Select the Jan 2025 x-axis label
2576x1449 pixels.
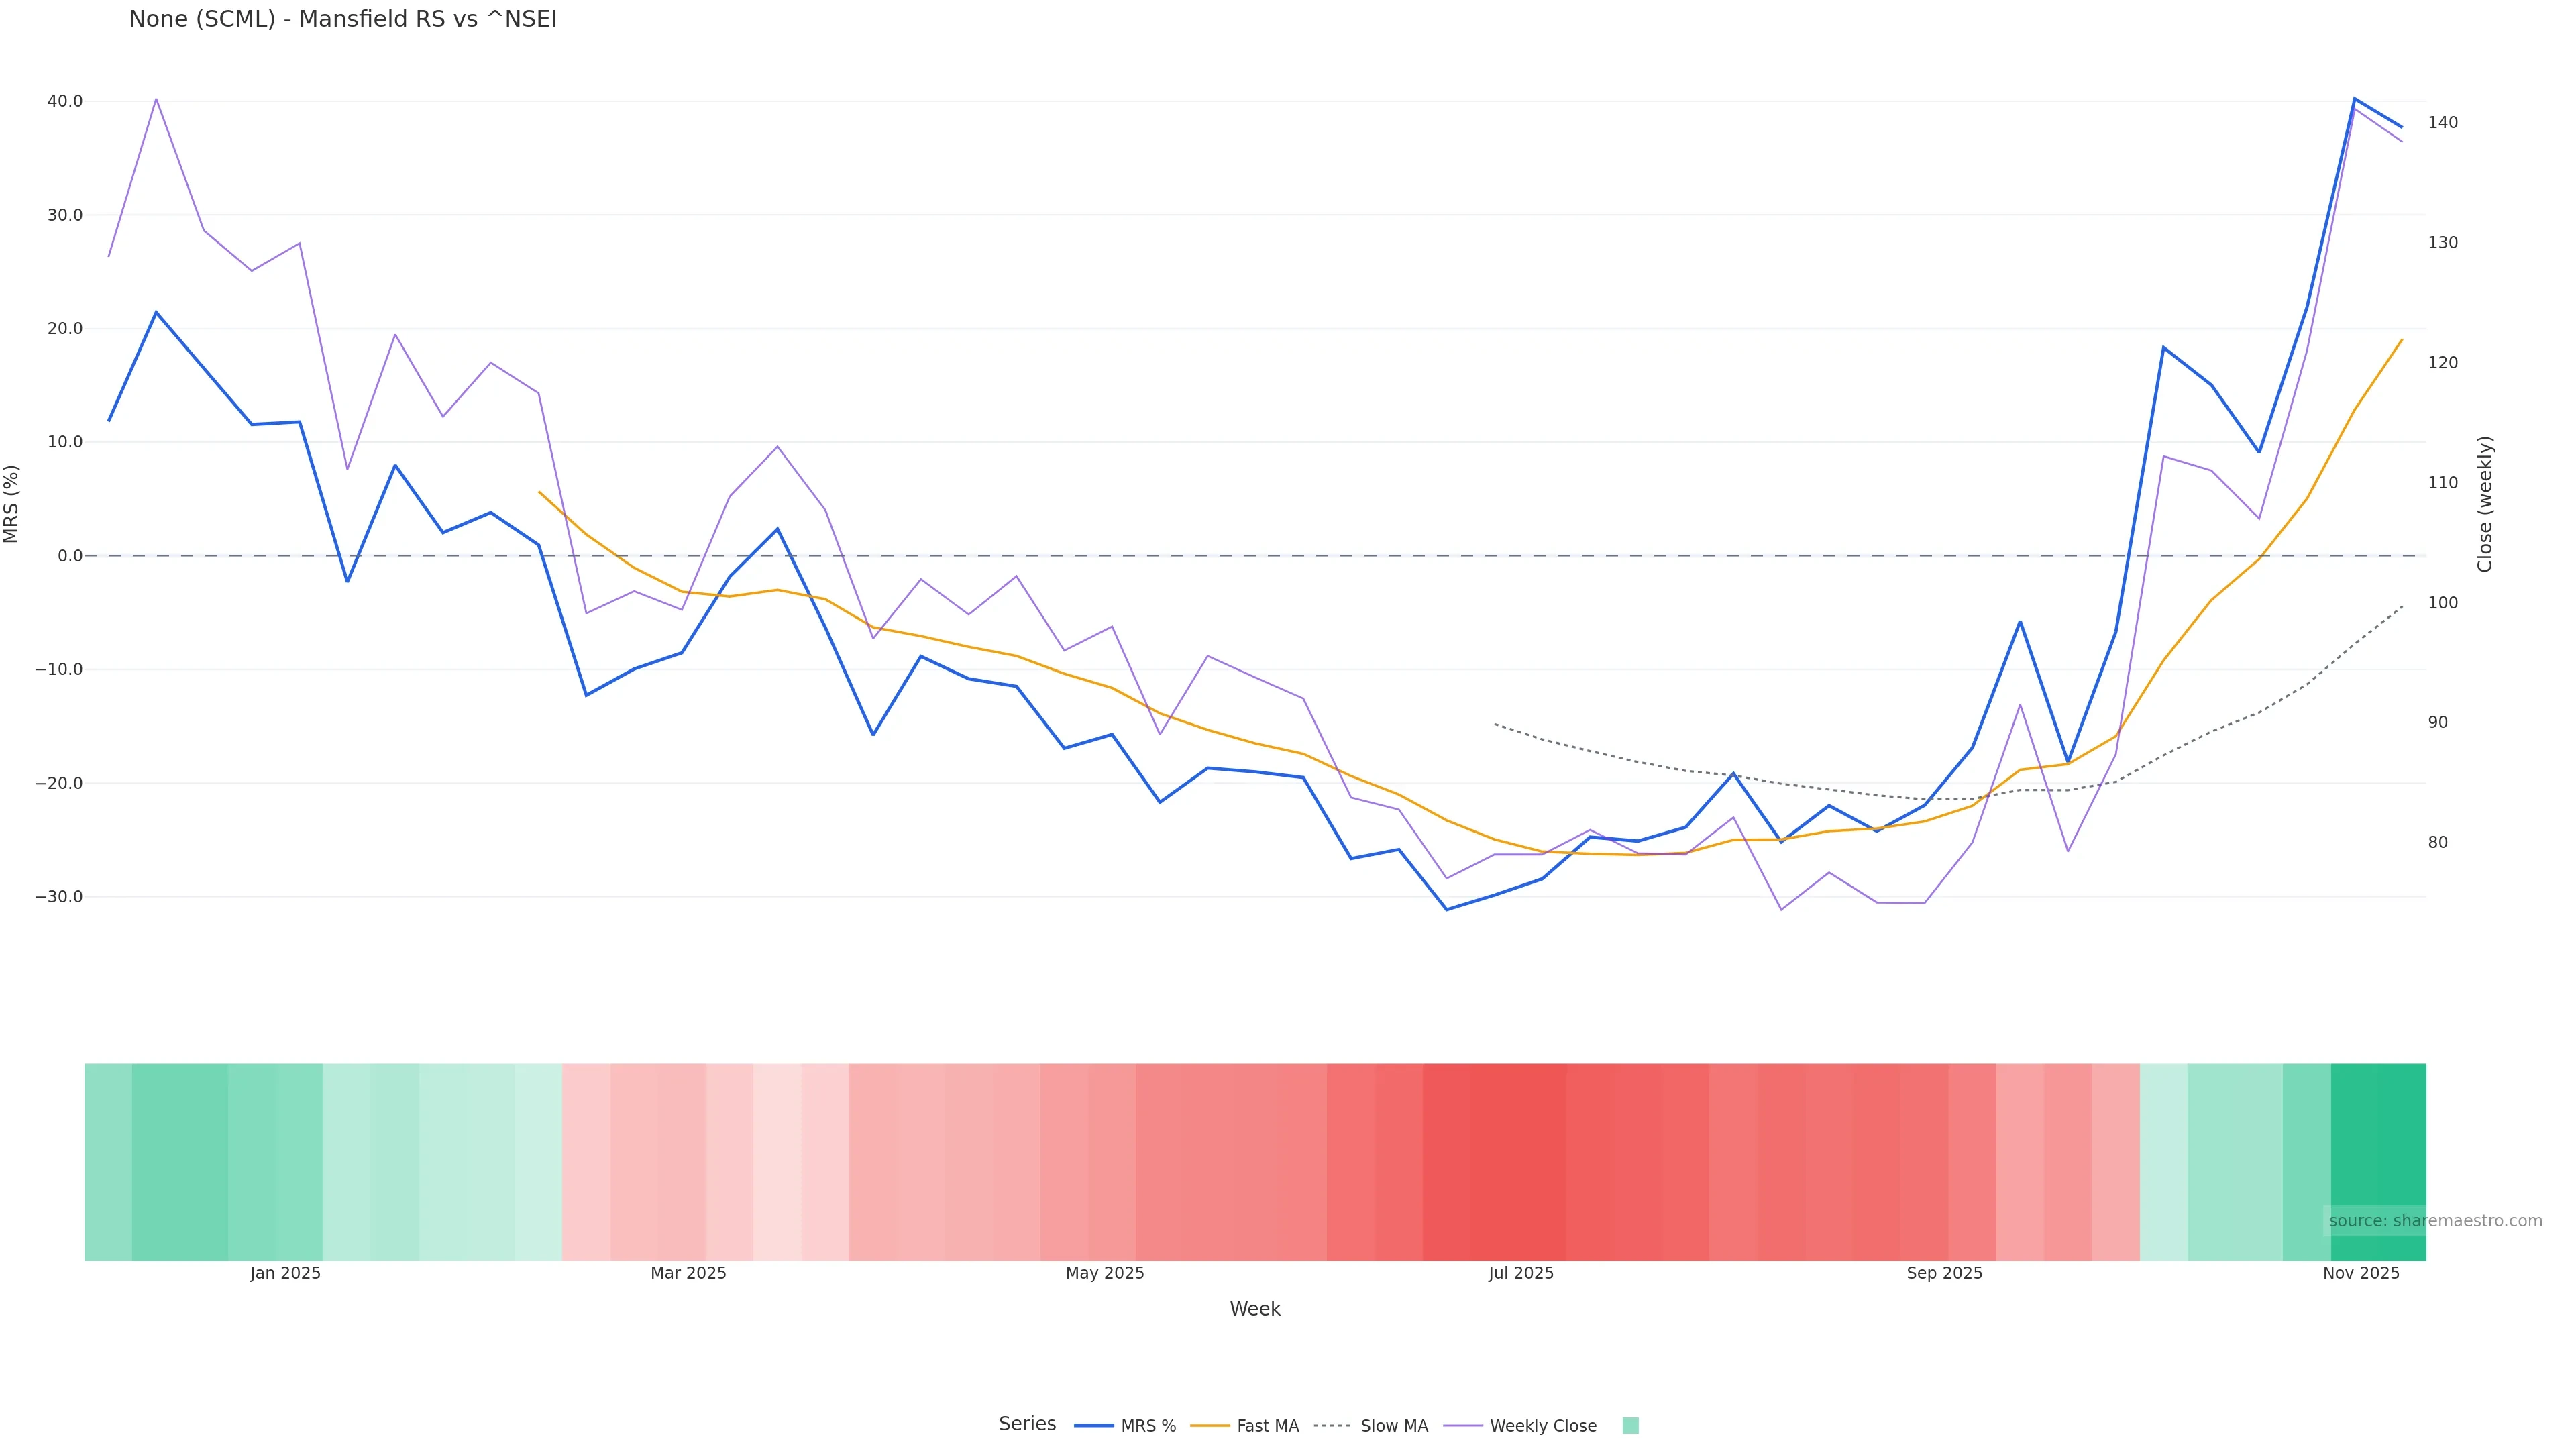285,1273
